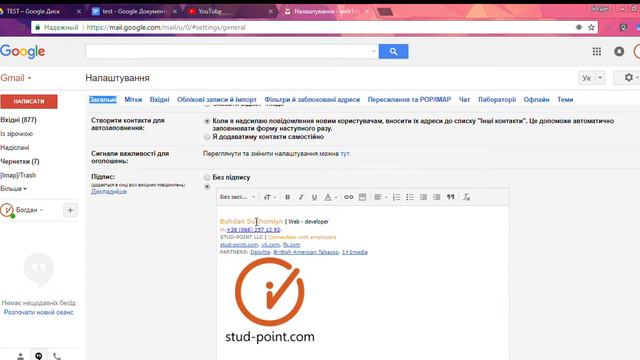This screenshot has width=640, height=360.
Task: Open search options arrow in search box
Action: coord(373,51)
